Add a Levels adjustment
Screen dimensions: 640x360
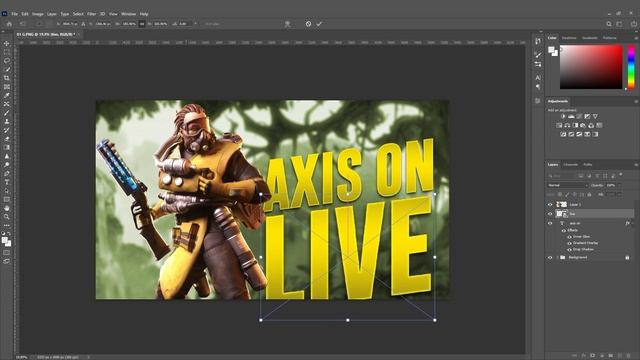click(571, 116)
